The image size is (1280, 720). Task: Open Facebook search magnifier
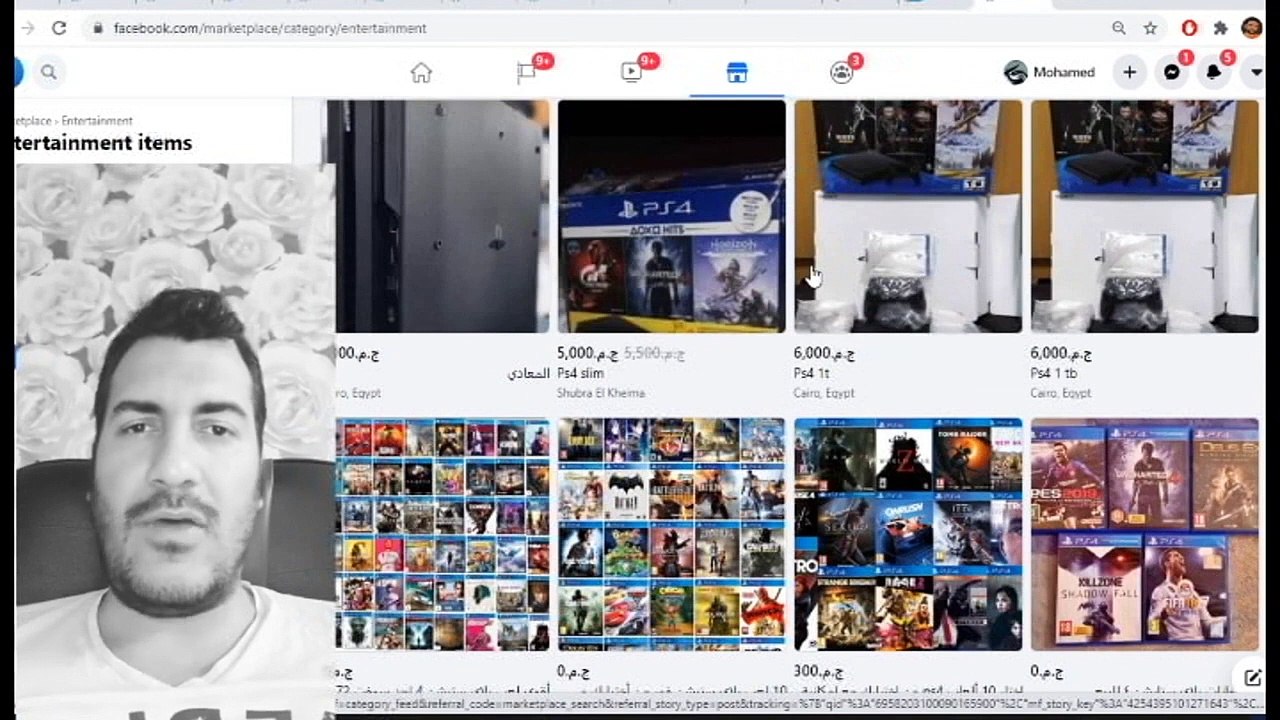coord(49,72)
